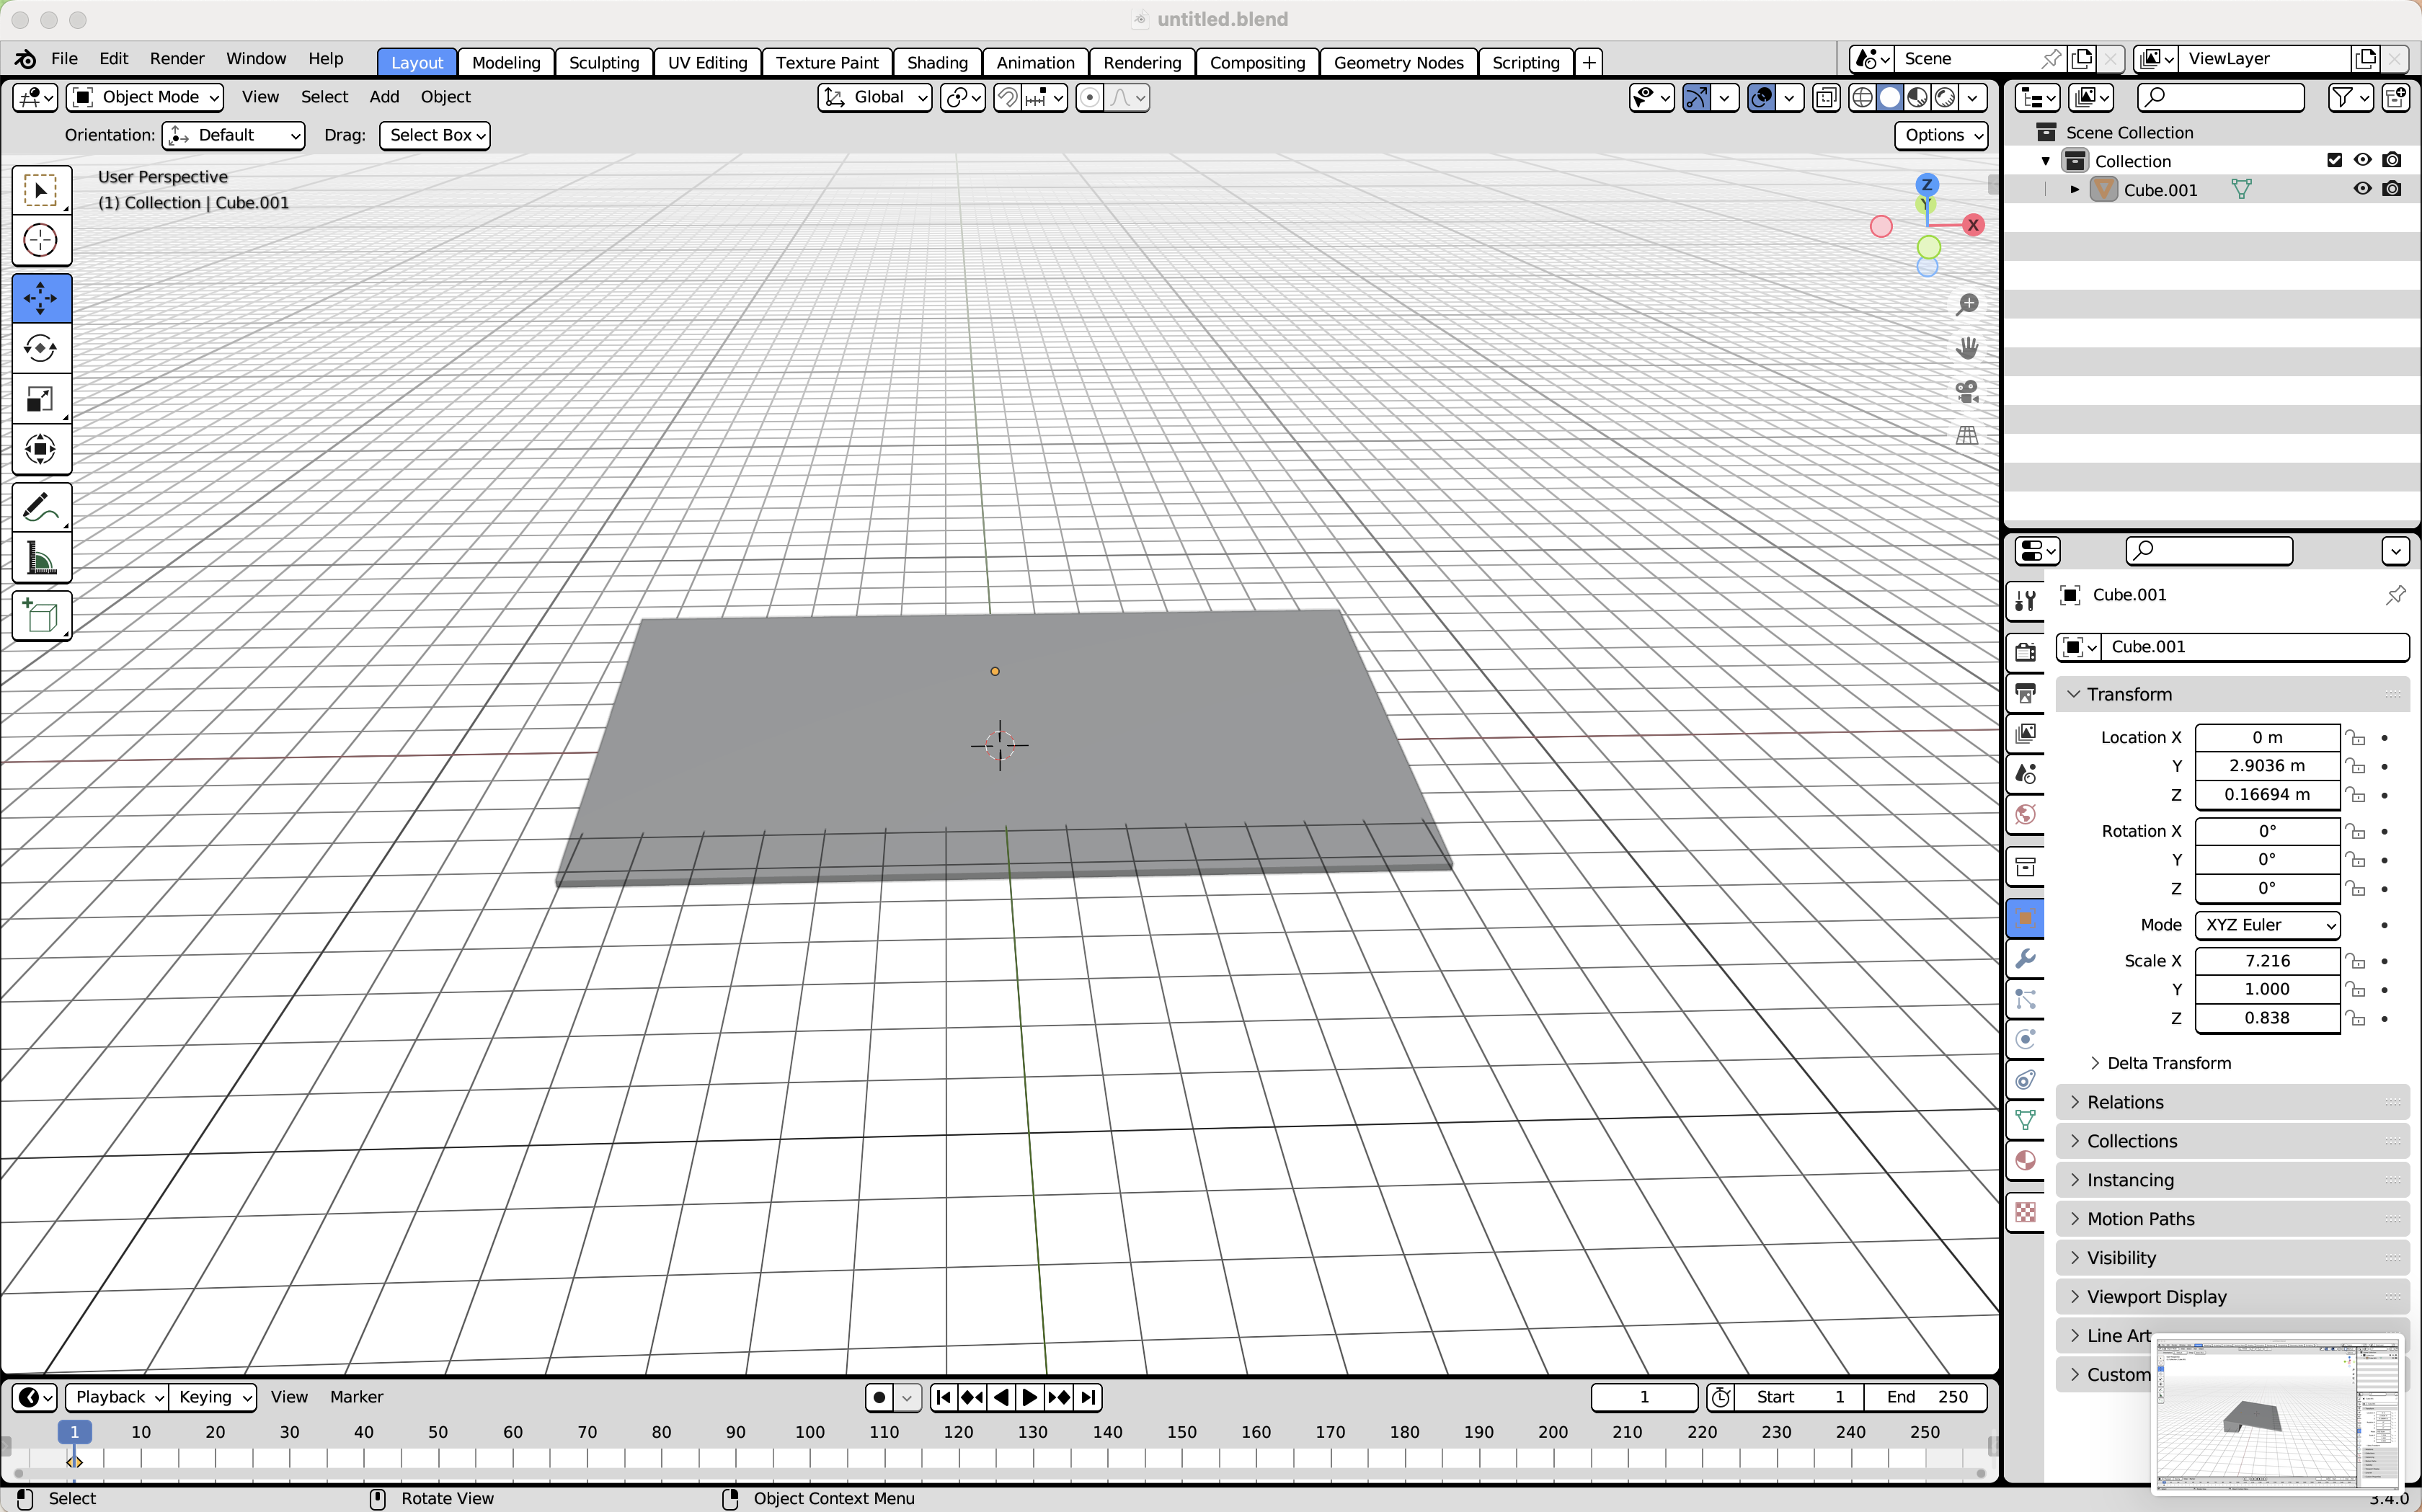Toggle proportional editing button
The image size is (2422, 1512).
coord(1090,97)
